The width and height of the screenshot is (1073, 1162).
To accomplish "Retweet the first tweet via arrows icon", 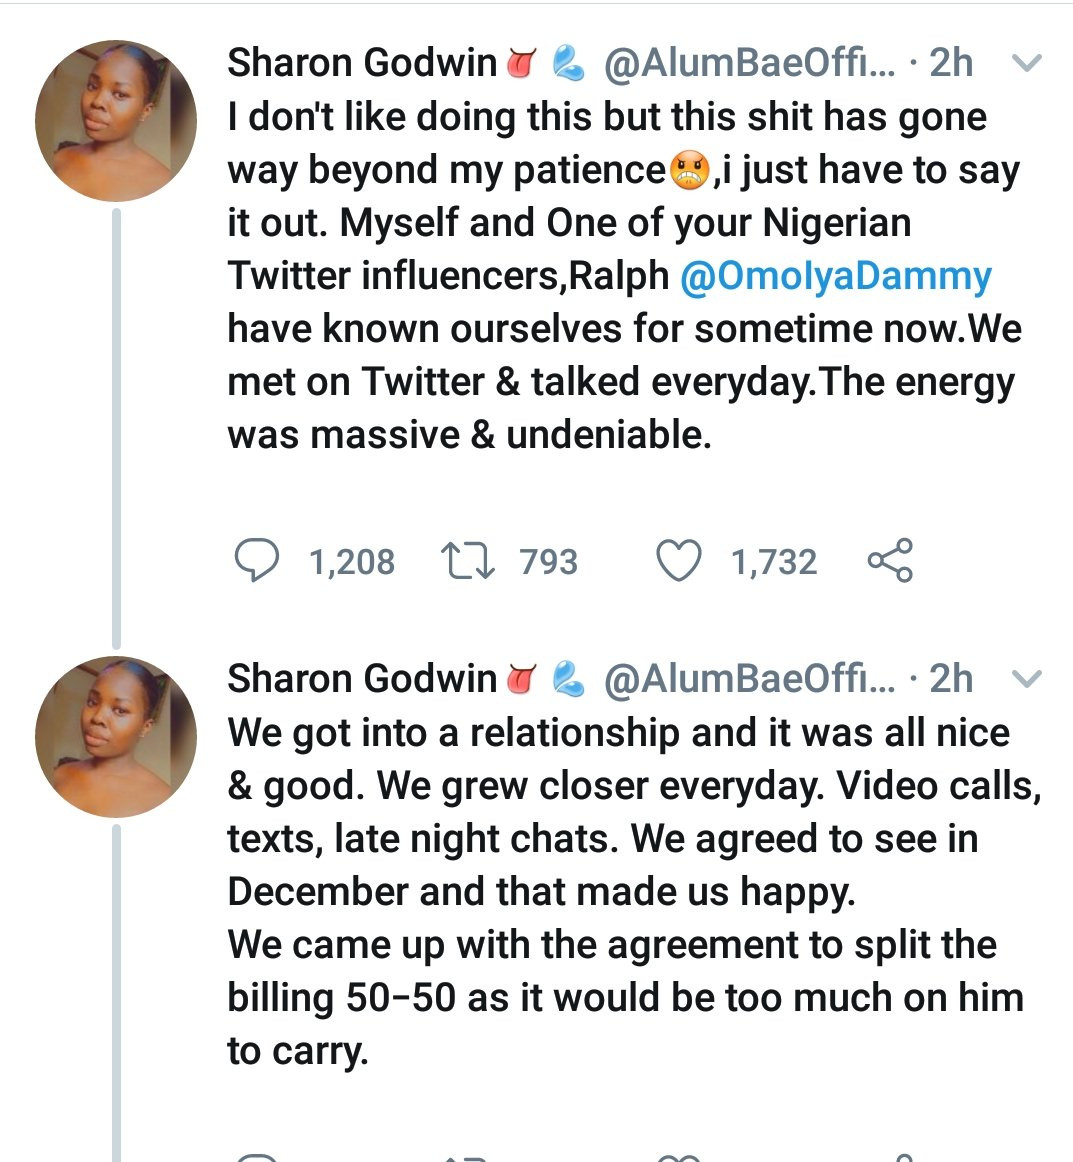I will (467, 561).
